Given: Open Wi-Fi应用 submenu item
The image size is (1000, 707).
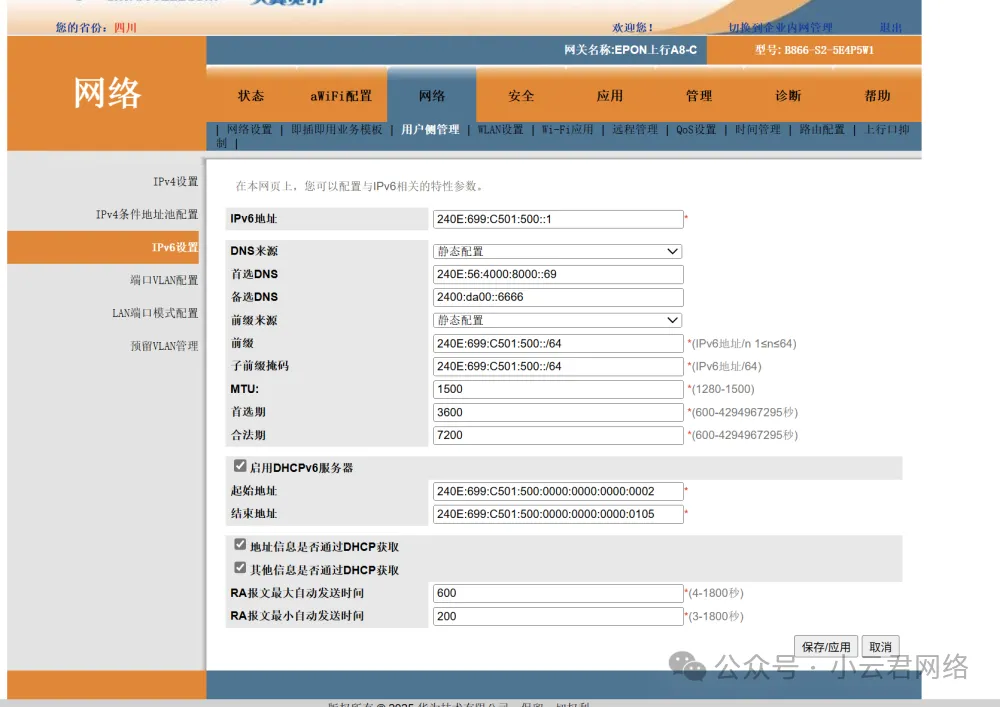Looking at the screenshot, I should 568,129.
